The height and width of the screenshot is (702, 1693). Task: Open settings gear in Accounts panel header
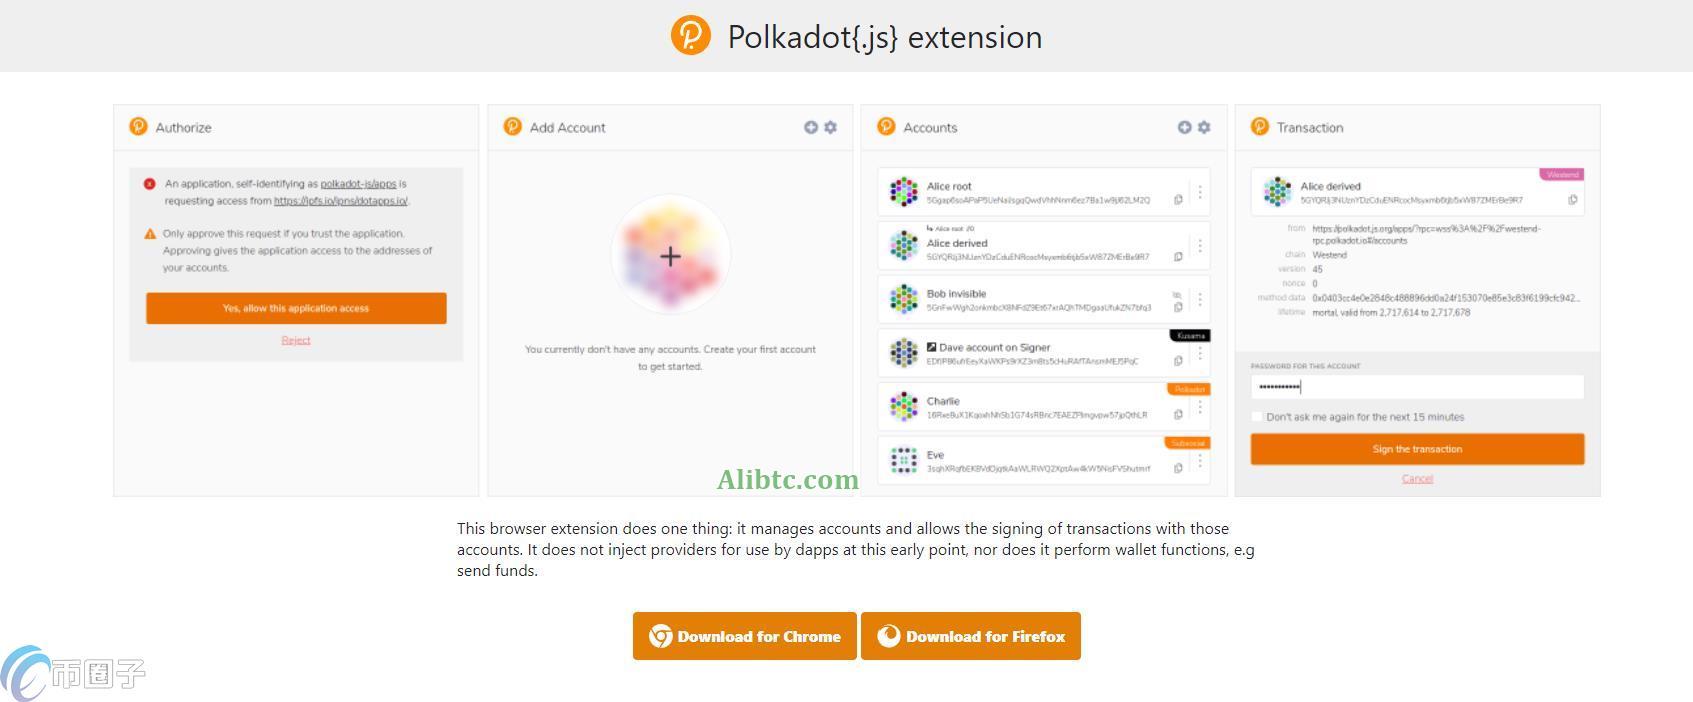click(1204, 127)
